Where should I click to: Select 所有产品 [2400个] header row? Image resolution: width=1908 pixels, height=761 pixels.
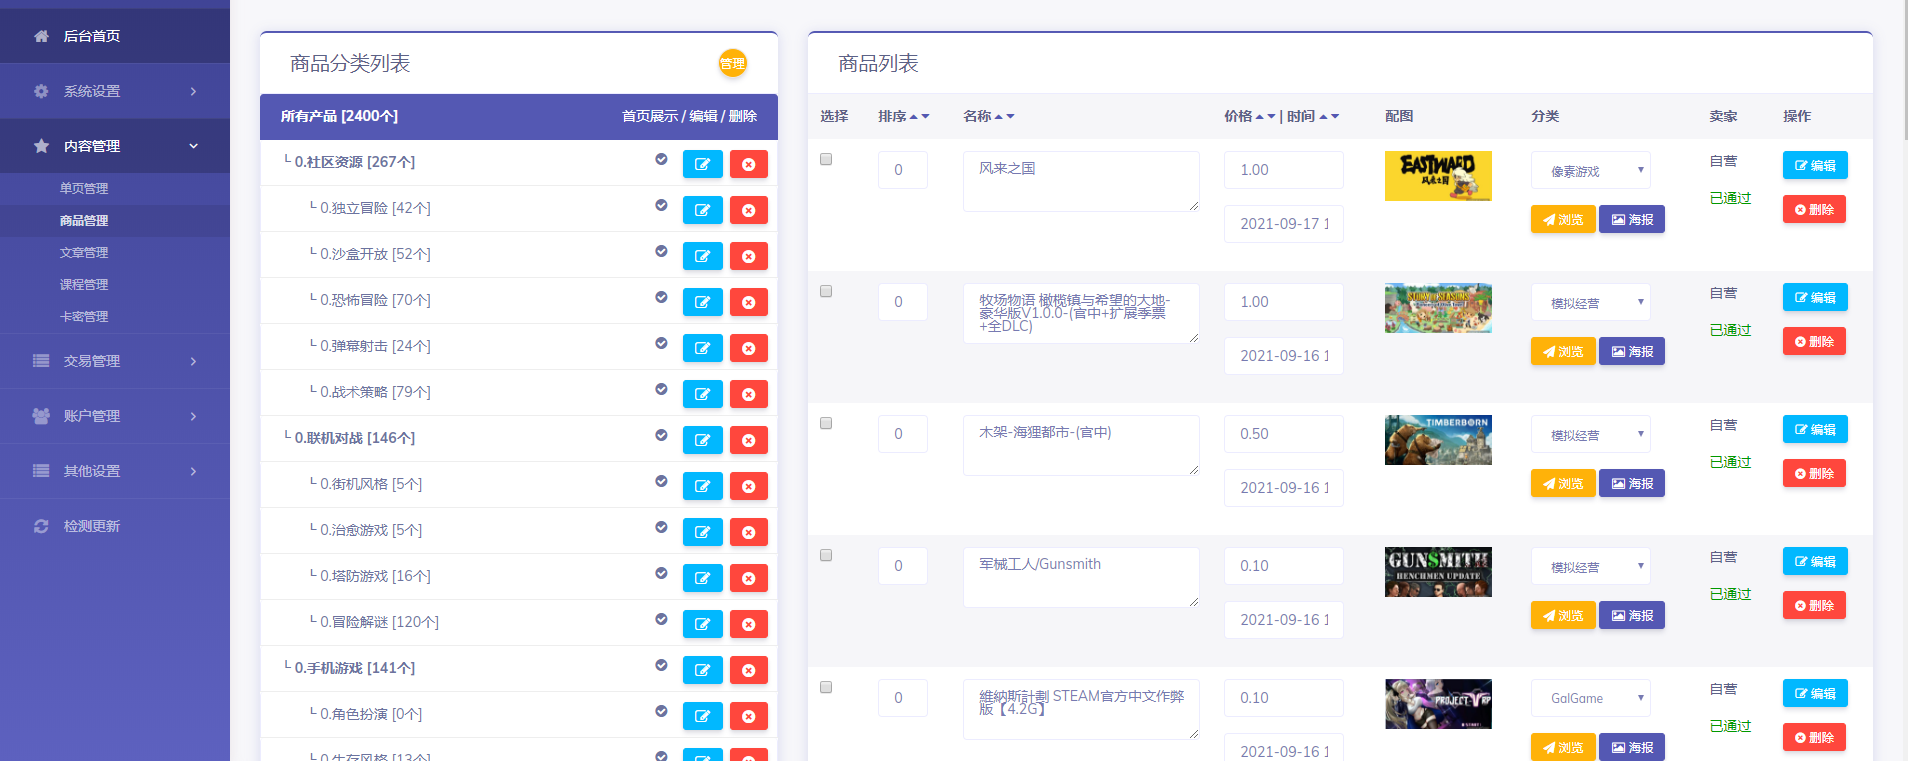[519, 116]
